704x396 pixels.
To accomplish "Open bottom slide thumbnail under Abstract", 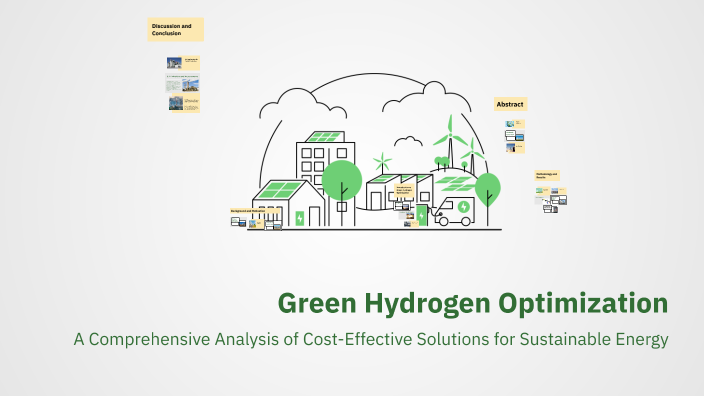I will tap(515, 148).
